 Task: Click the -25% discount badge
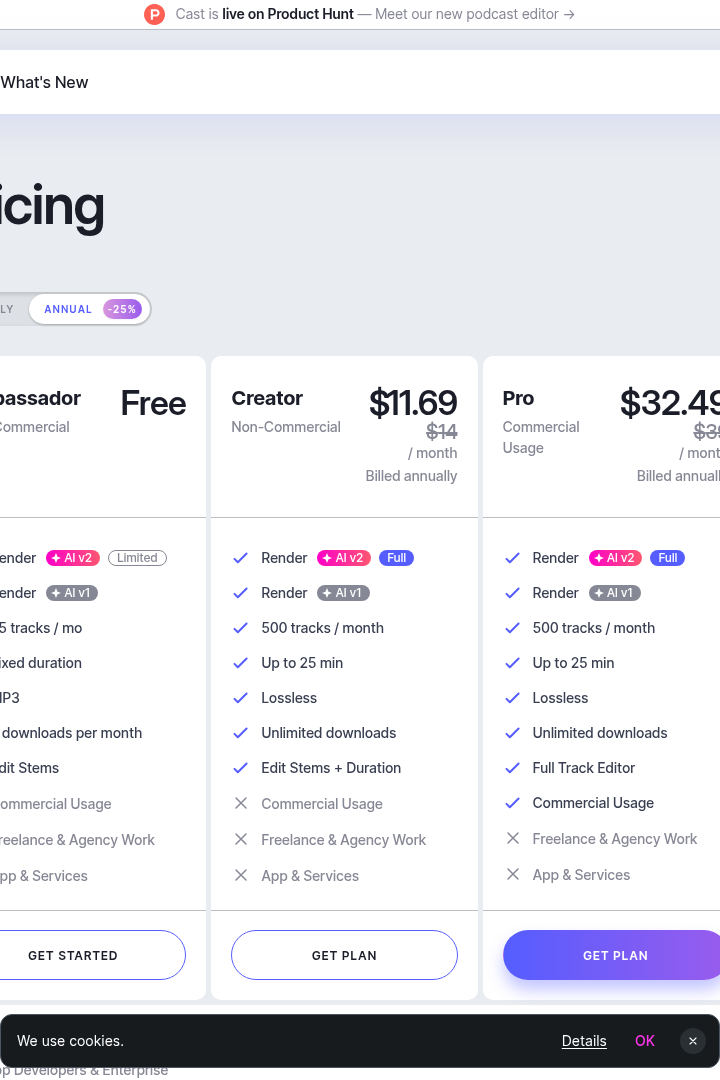click(x=122, y=309)
